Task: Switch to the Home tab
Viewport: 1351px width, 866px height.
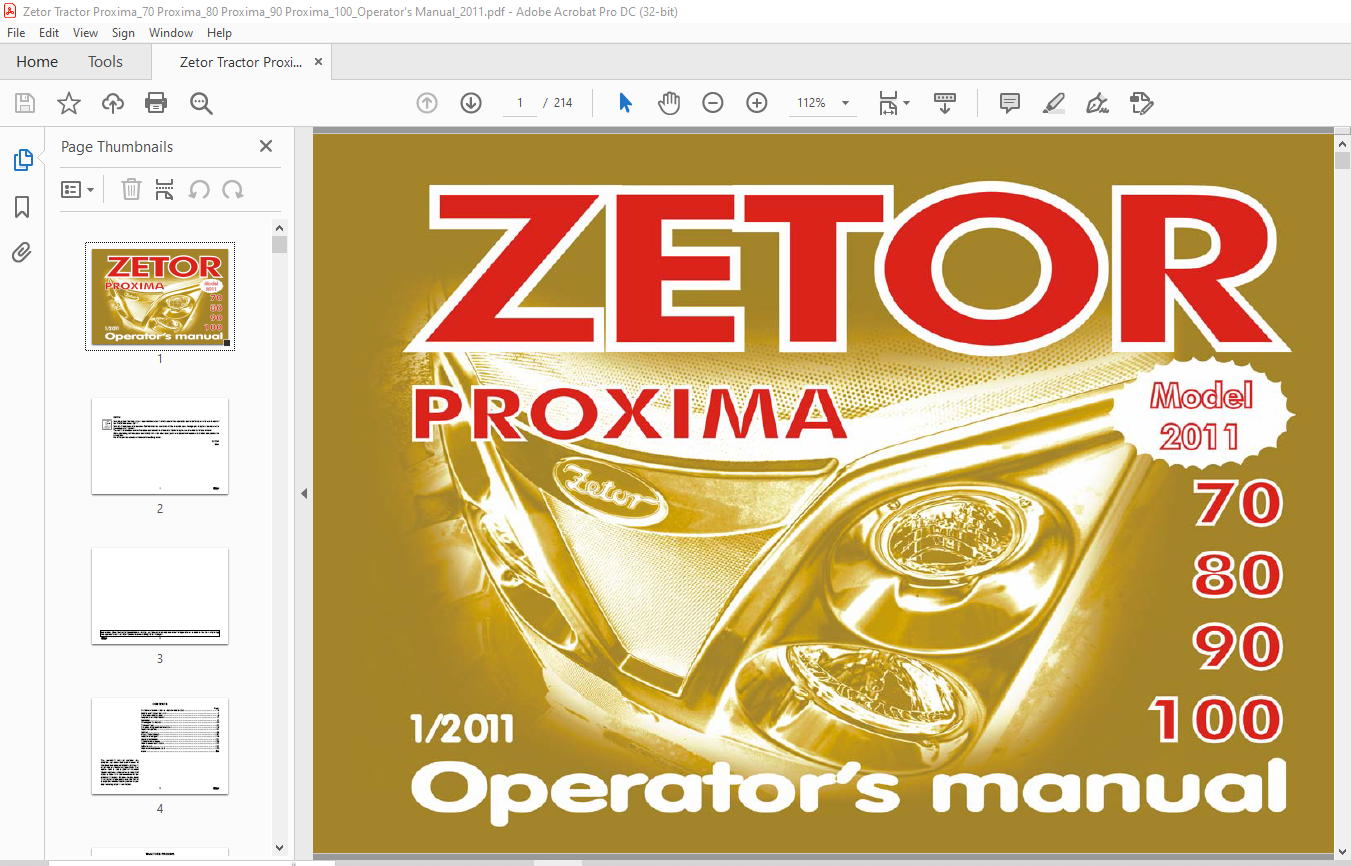Action: 37,61
